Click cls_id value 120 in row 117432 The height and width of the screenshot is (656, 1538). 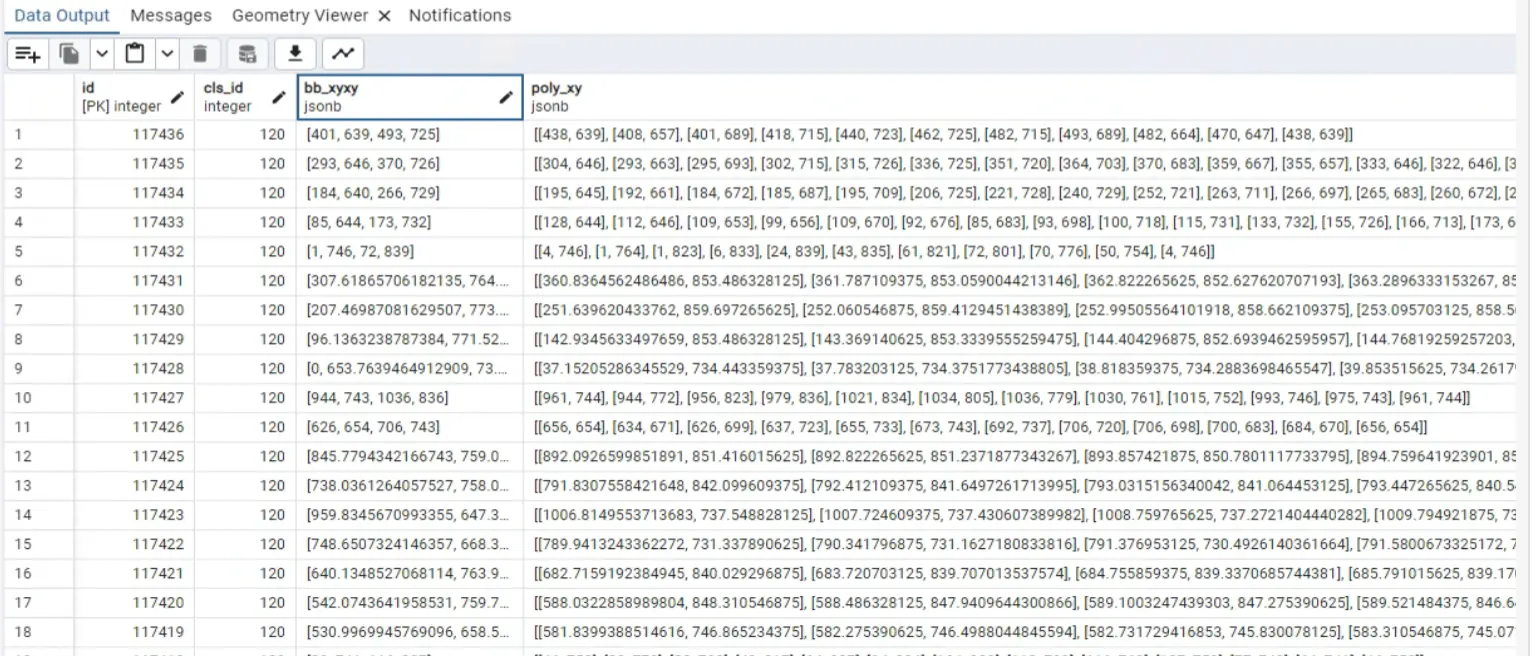point(245,251)
